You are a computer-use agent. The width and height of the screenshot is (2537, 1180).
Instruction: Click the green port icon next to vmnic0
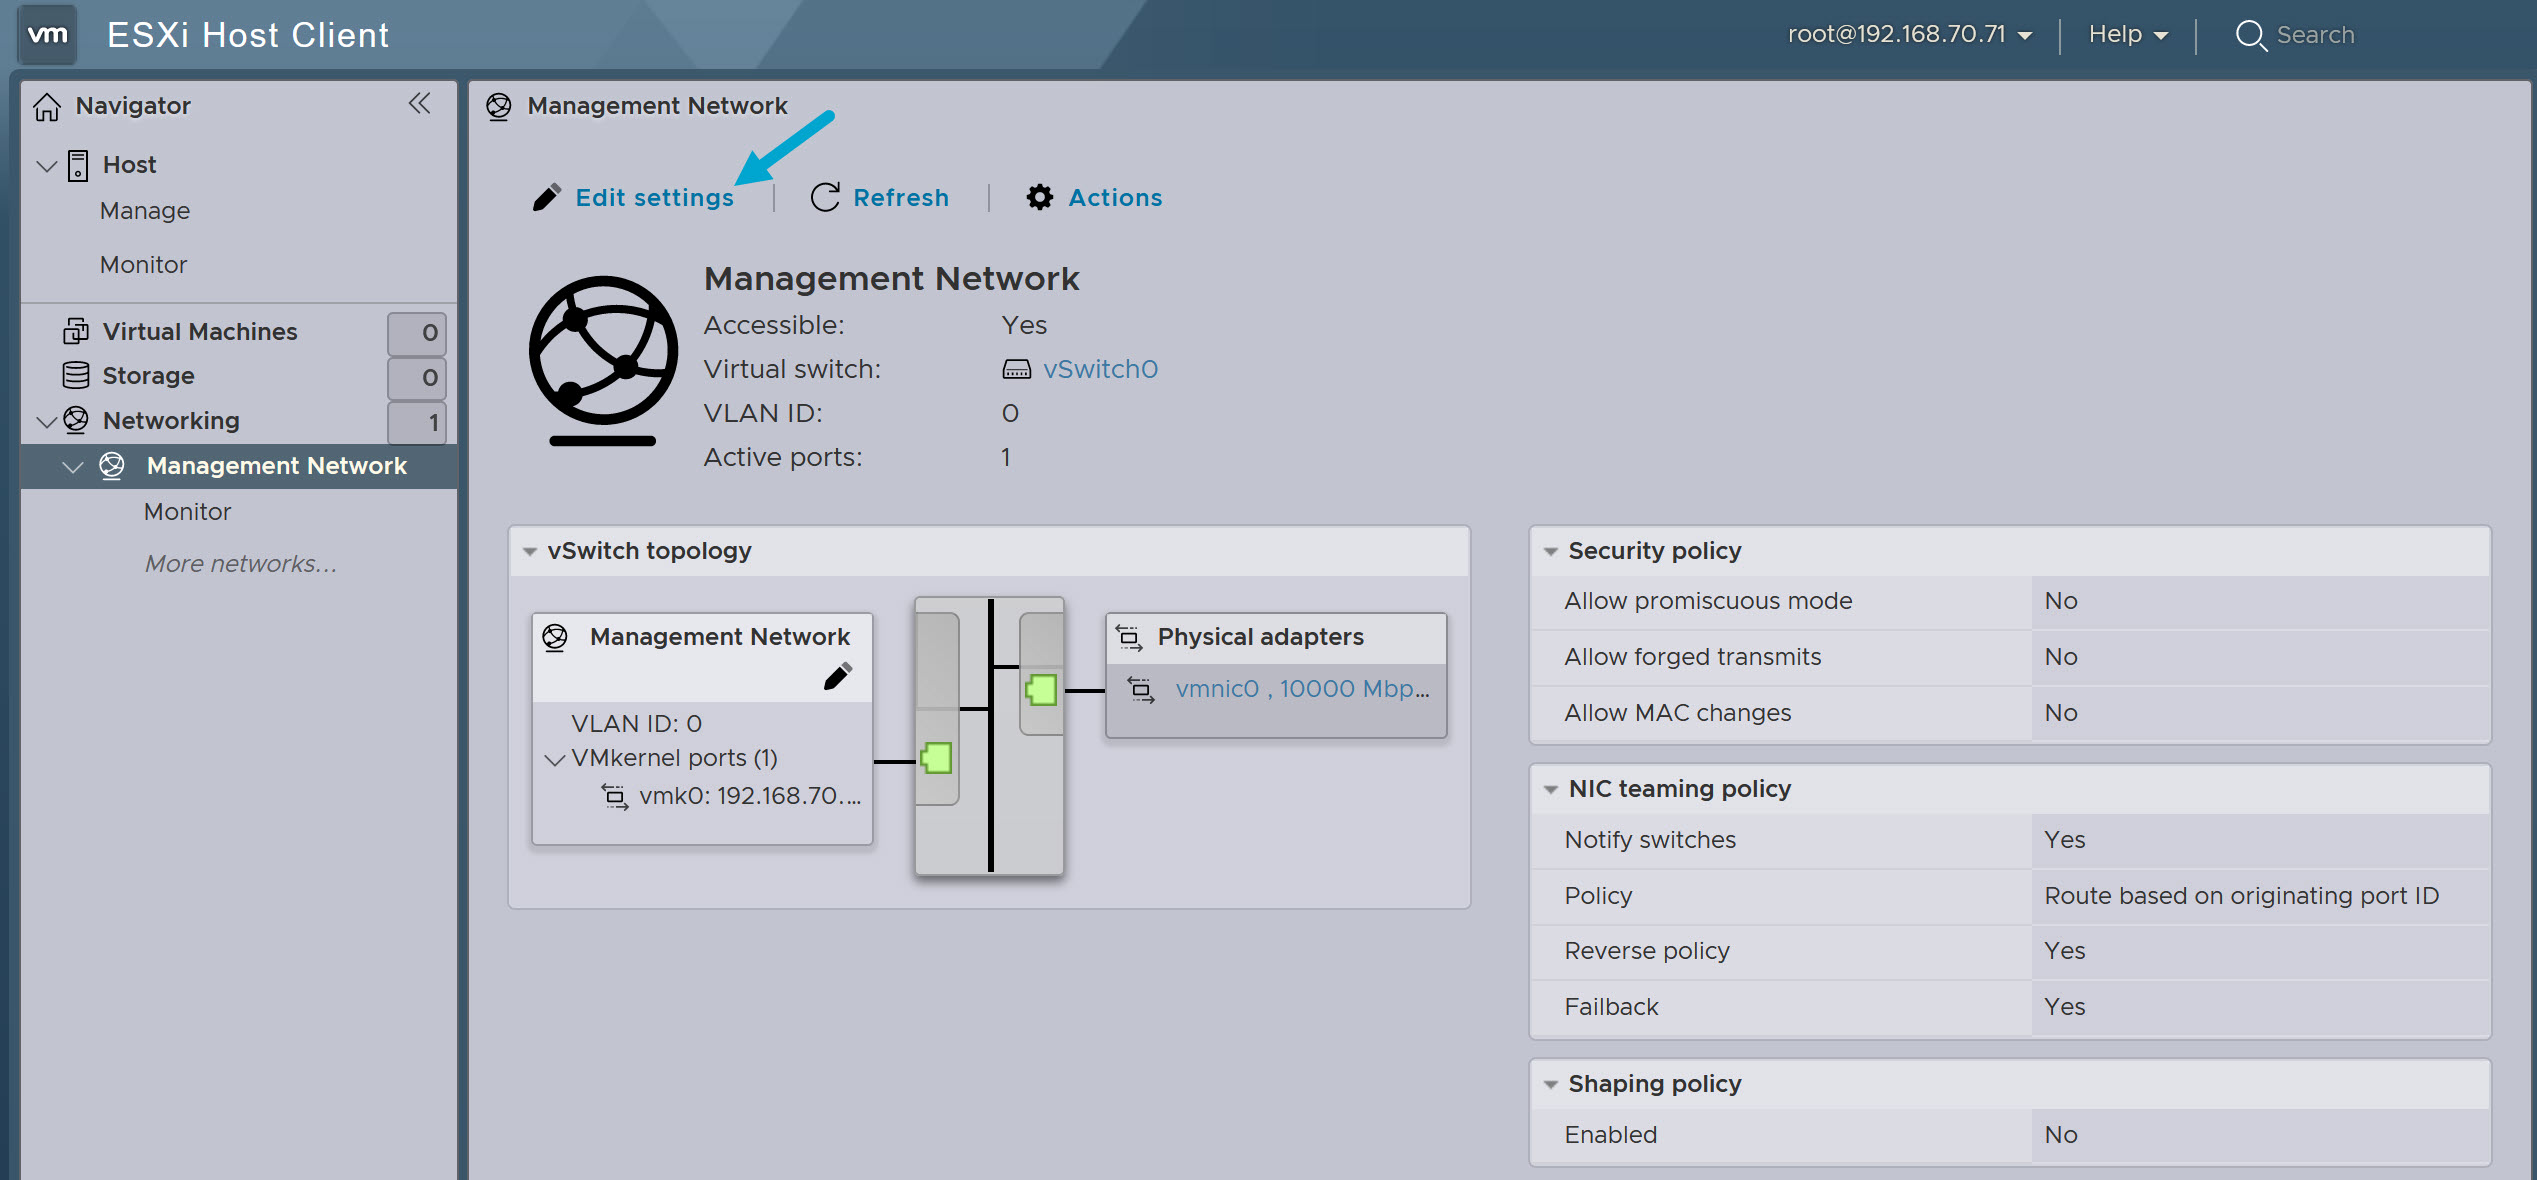[1040, 690]
